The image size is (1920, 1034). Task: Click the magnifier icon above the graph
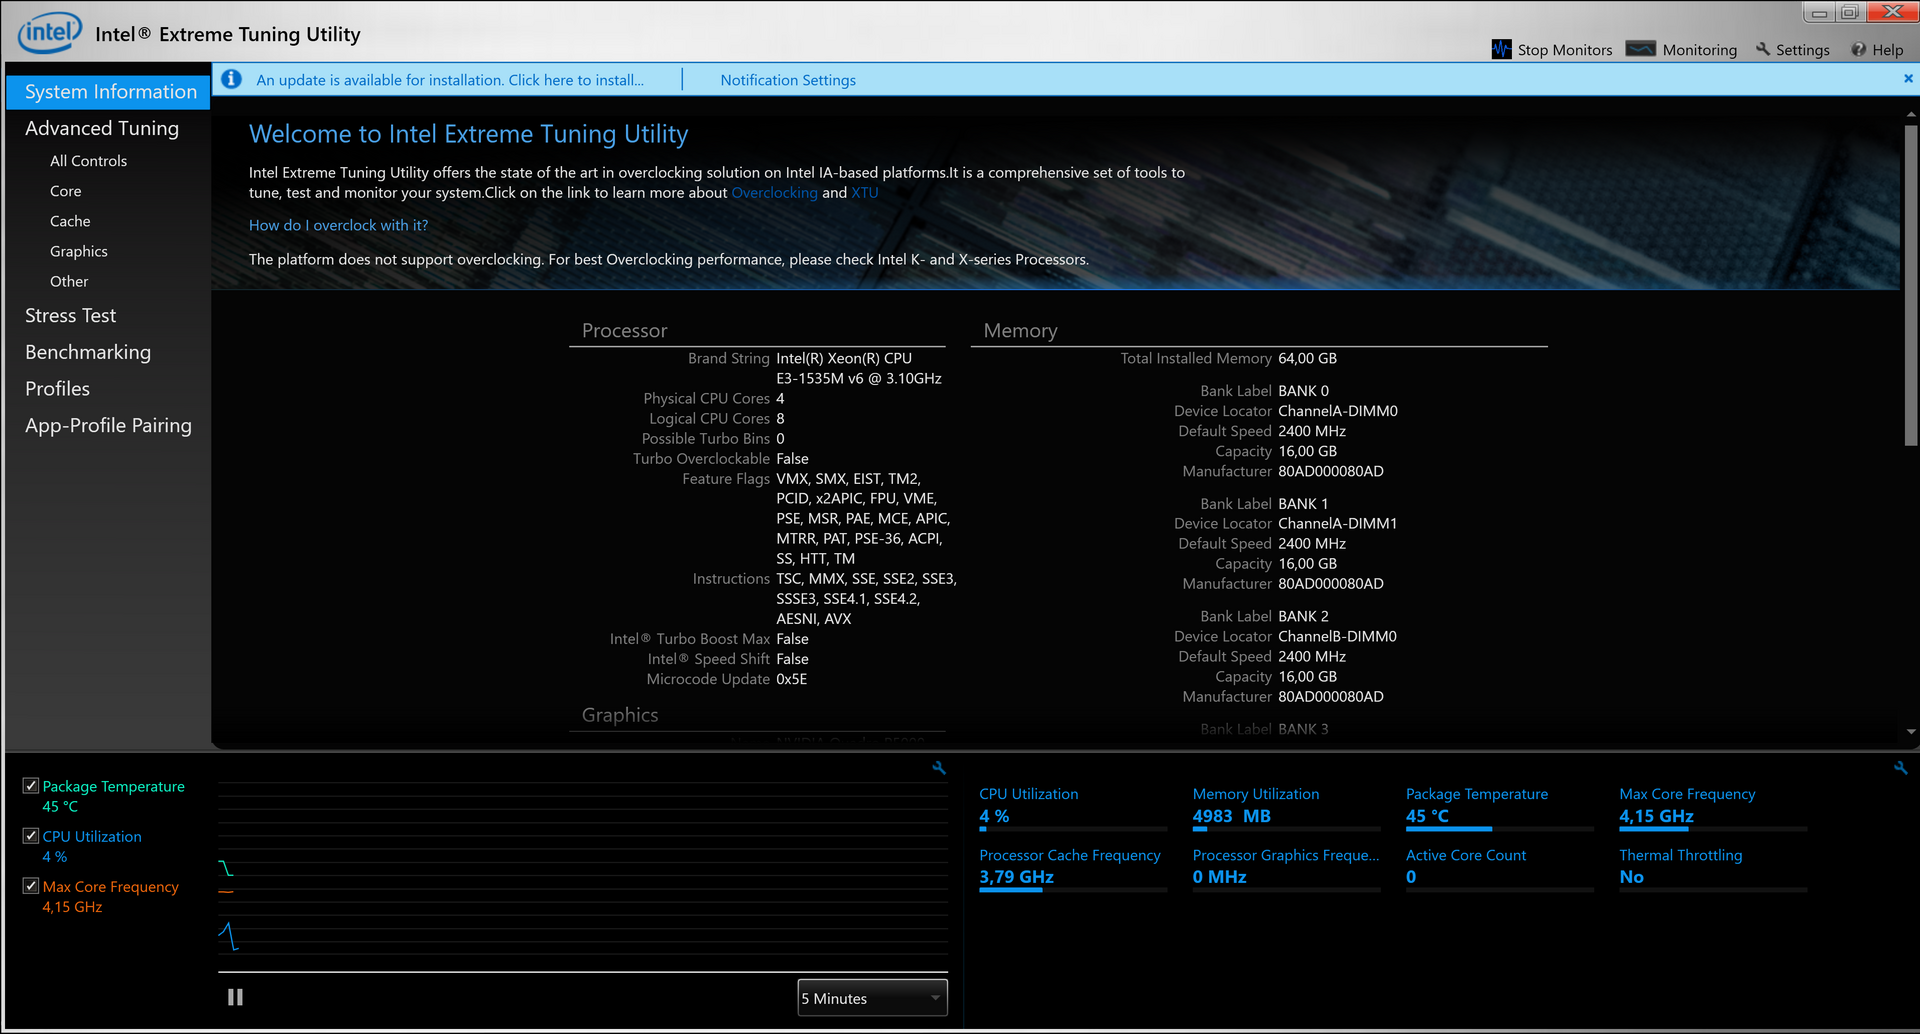point(938,767)
